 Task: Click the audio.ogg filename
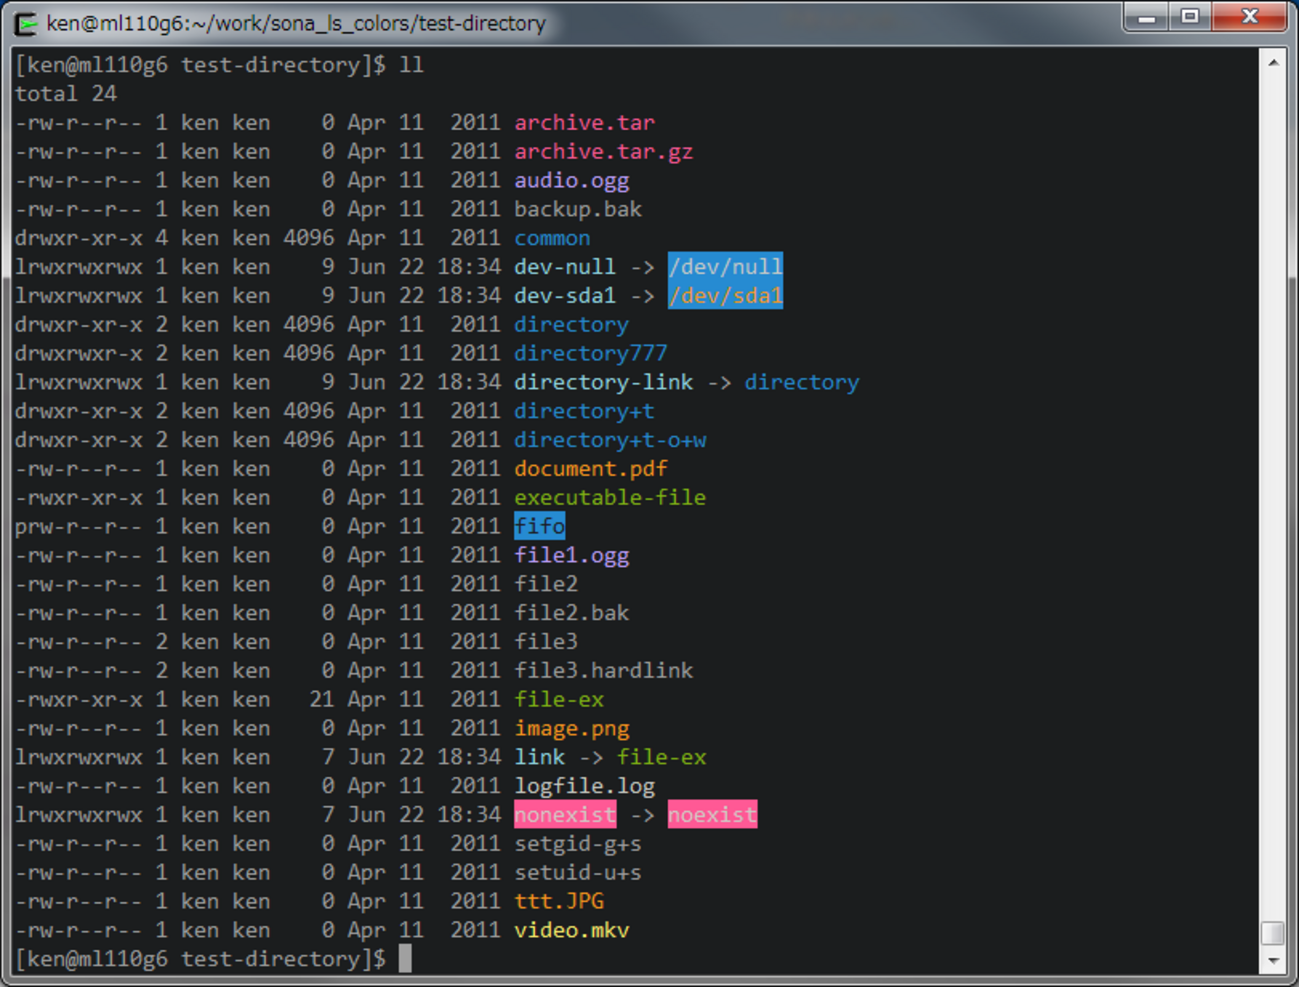(x=571, y=181)
